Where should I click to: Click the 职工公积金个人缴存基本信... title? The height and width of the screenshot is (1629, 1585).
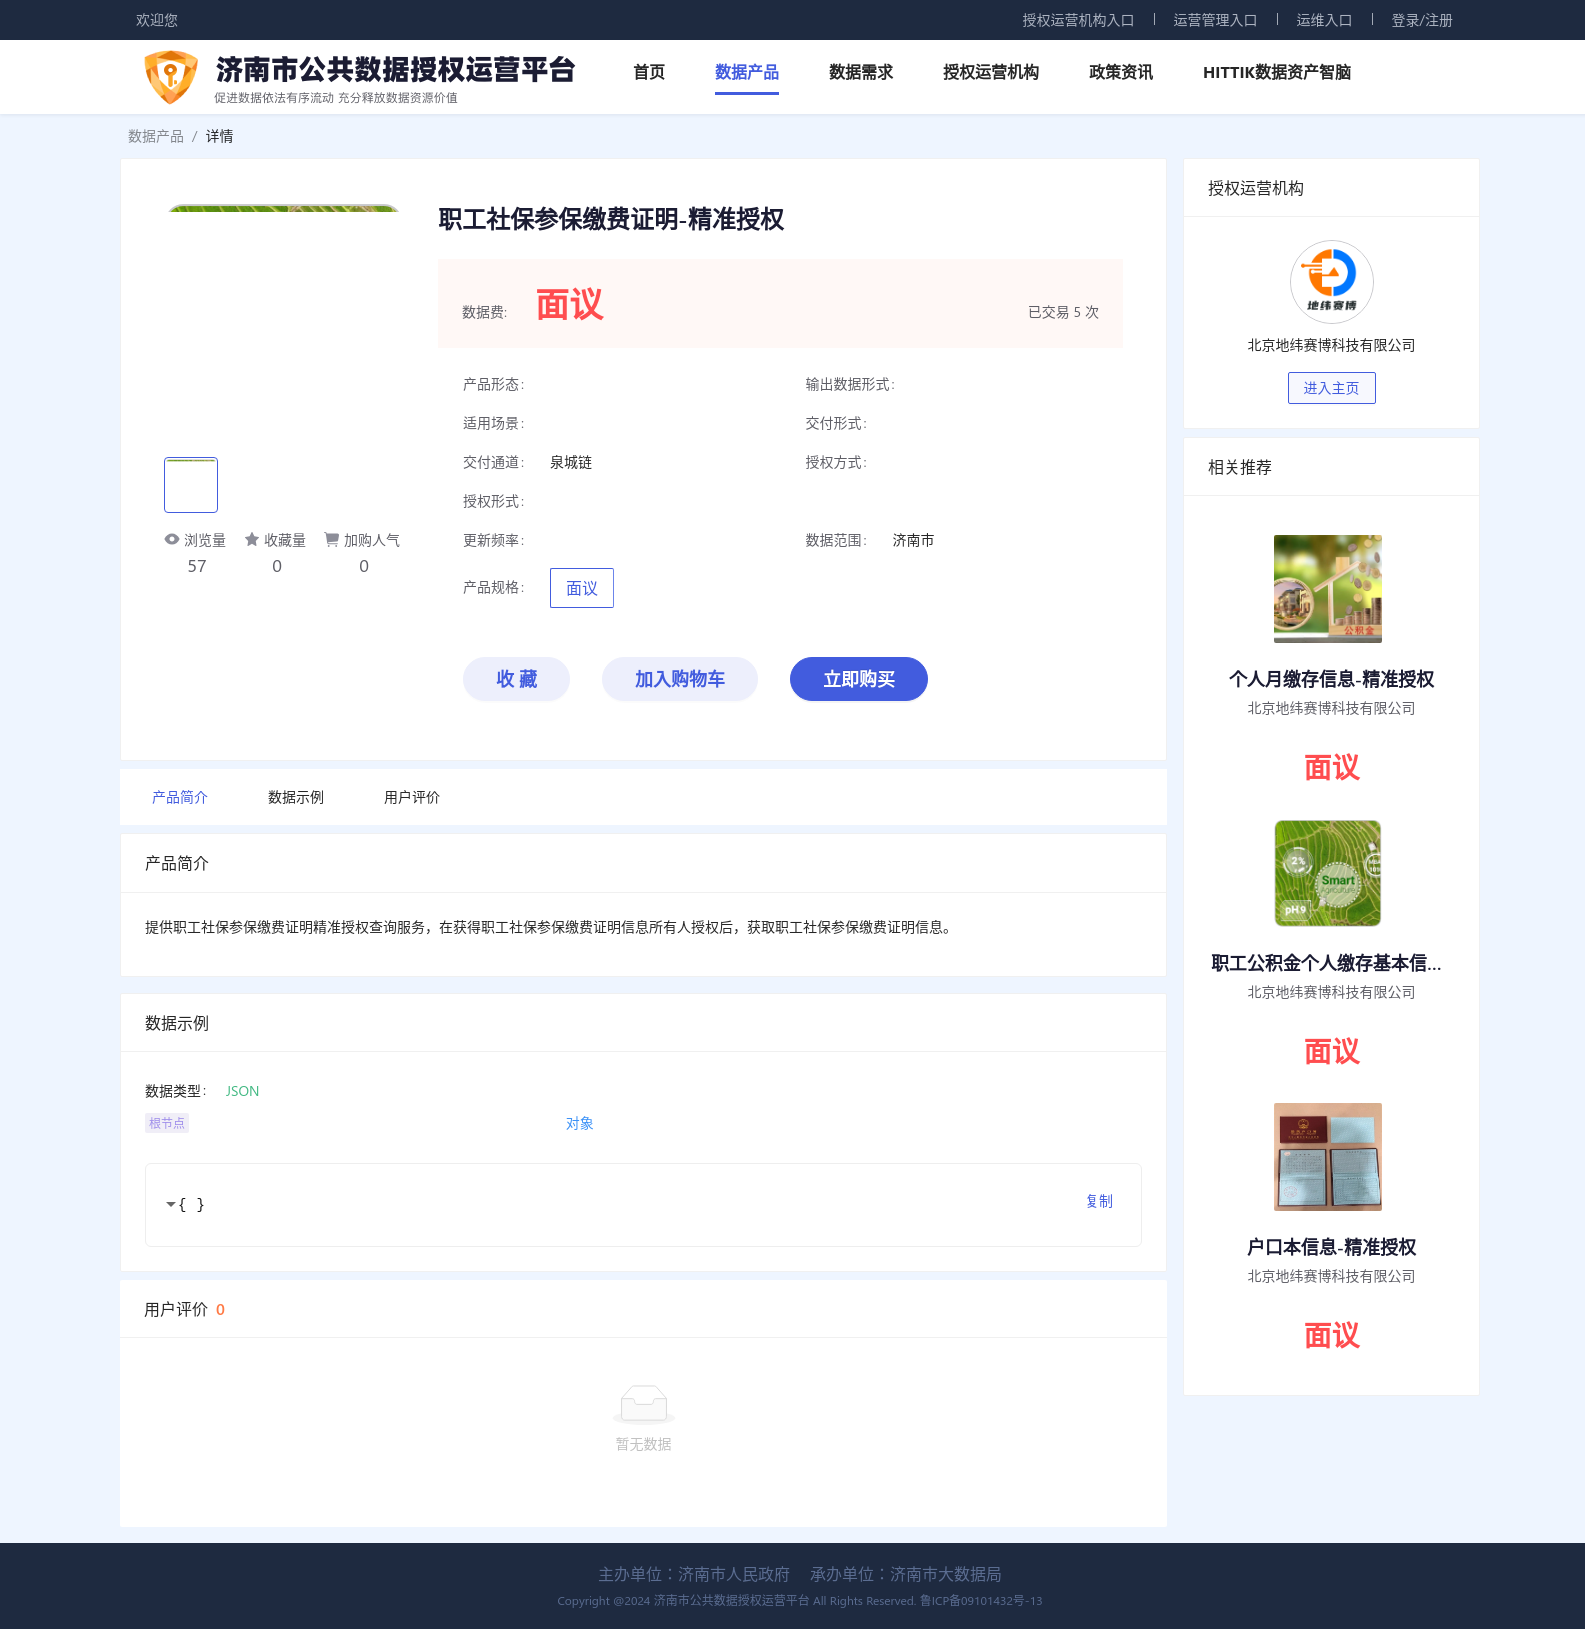coord(1327,963)
